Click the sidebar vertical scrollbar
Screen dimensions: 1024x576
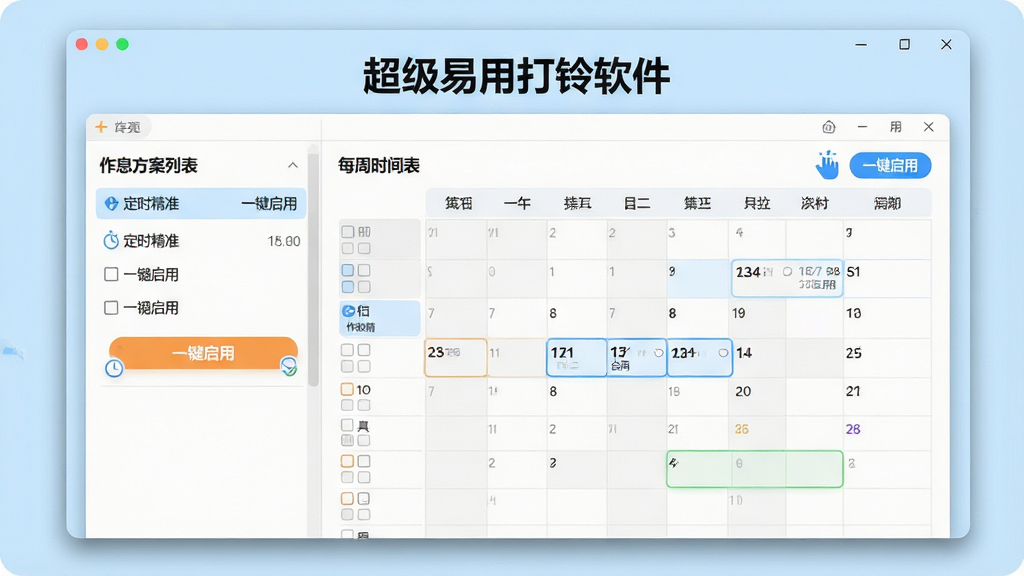pos(313,268)
